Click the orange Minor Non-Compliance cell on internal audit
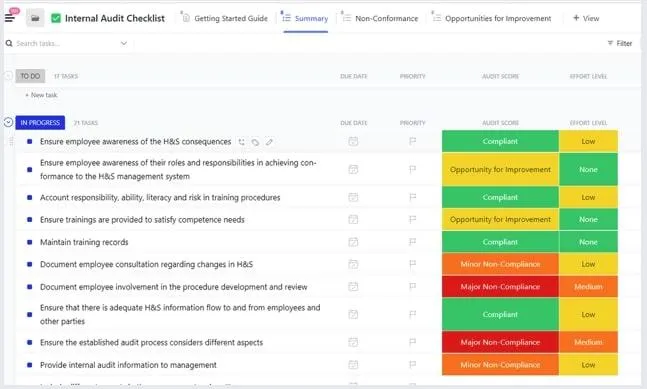The width and height of the screenshot is (647, 389). [500, 365]
